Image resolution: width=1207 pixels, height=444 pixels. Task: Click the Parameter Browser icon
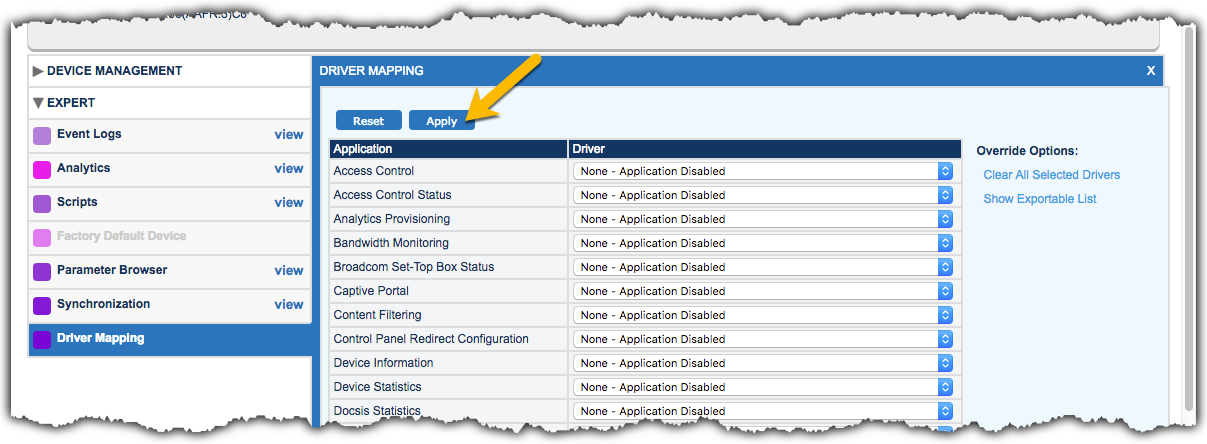pos(42,272)
